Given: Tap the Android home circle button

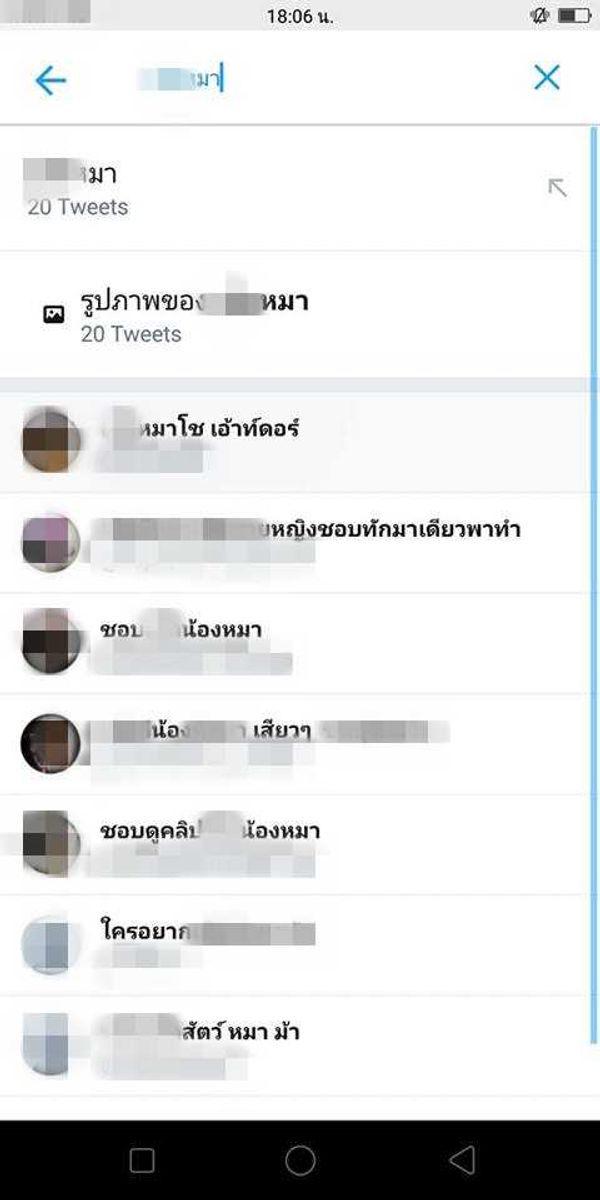Looking at the screenshot, I should [x=300, y=1160].
